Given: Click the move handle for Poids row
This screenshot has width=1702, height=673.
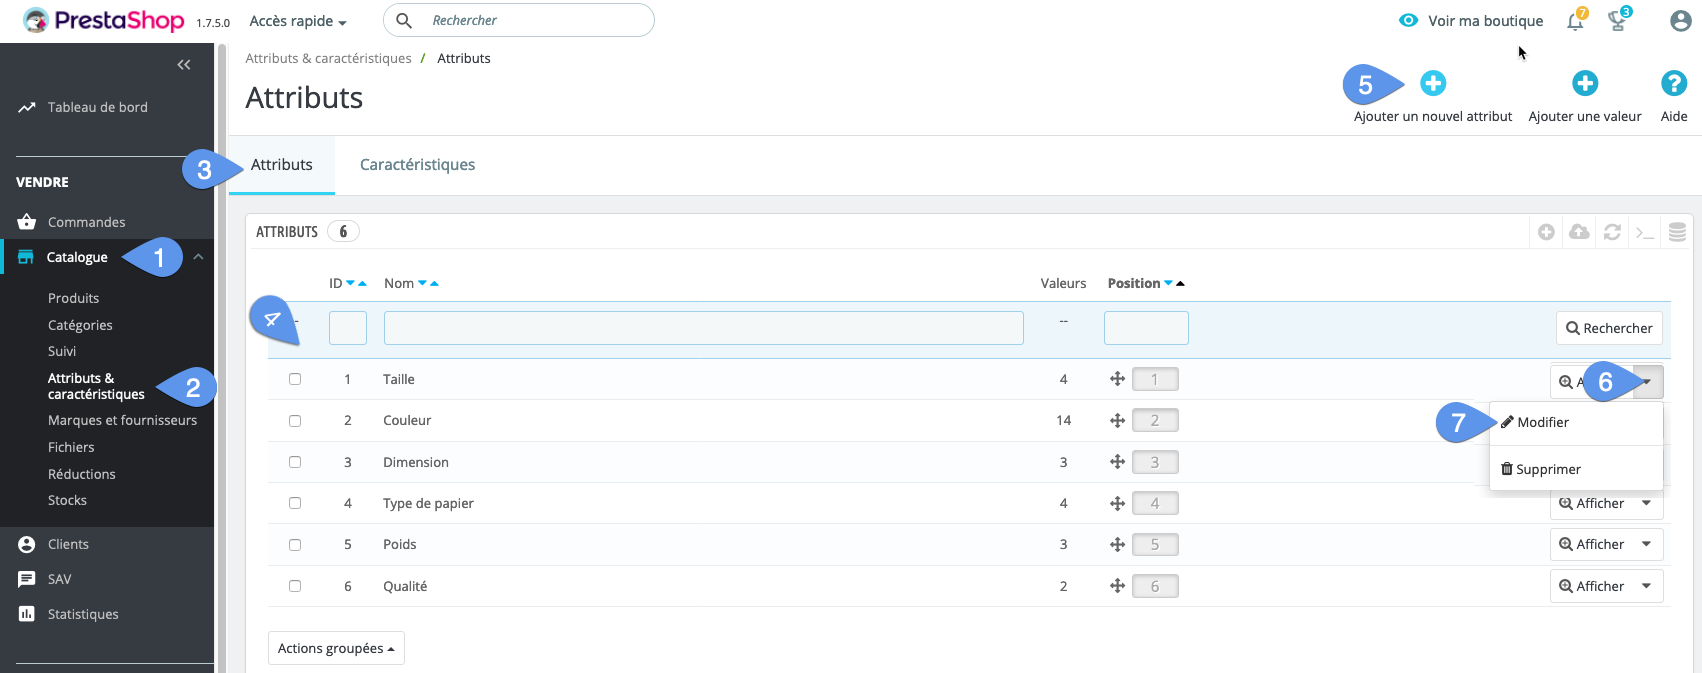Looking at the screenshot, I should [x=1118, y=544].
